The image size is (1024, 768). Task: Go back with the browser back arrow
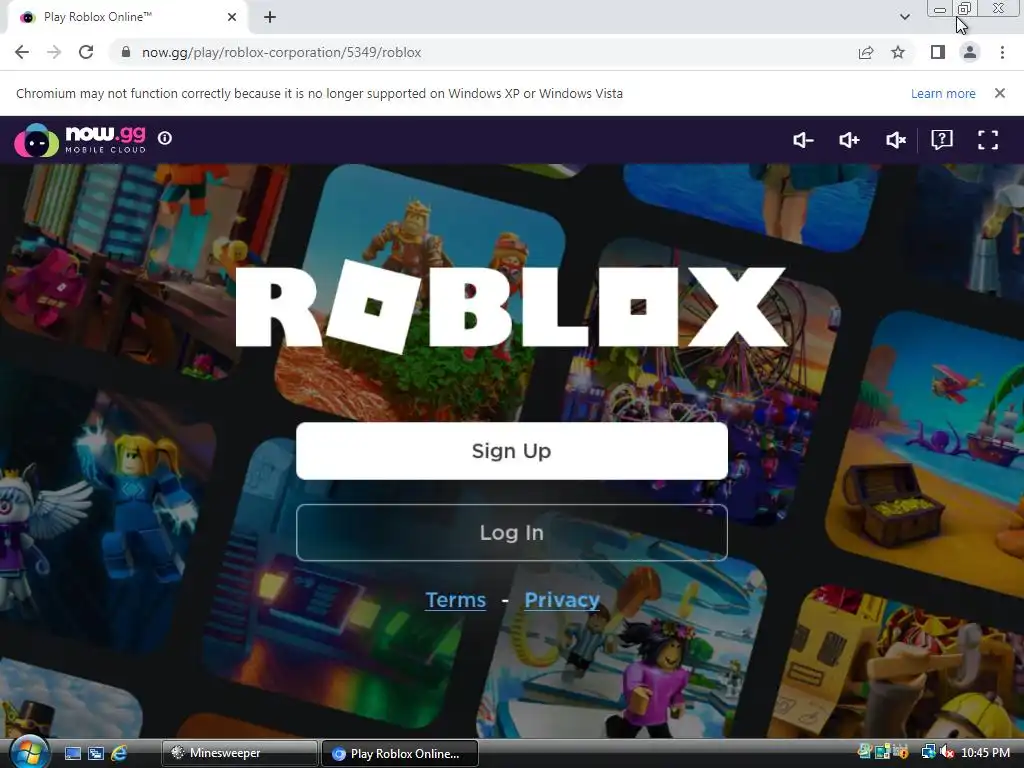click(22, 52)
